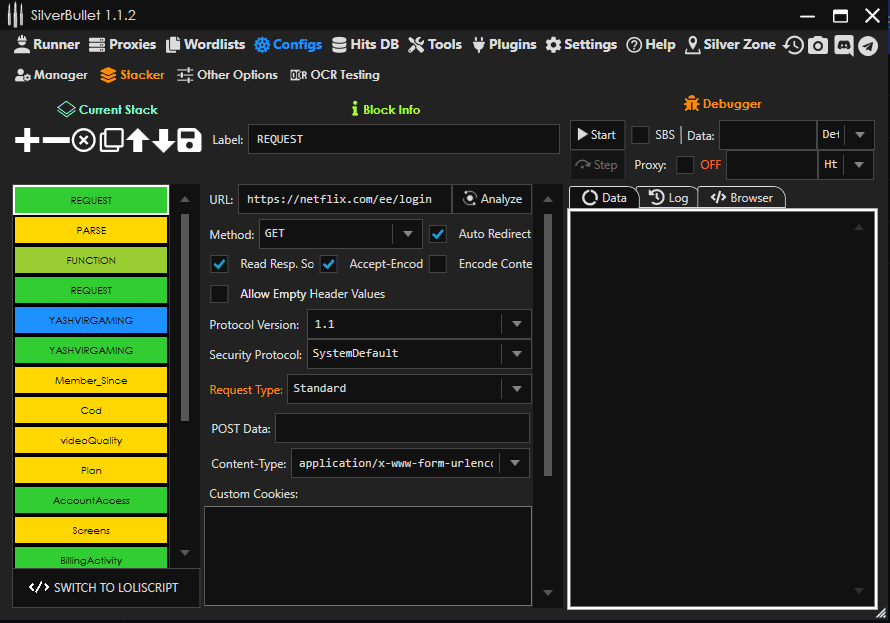The image size is (890, 623).
Task: Open the Wordlists menu
Action: [206, 45]
